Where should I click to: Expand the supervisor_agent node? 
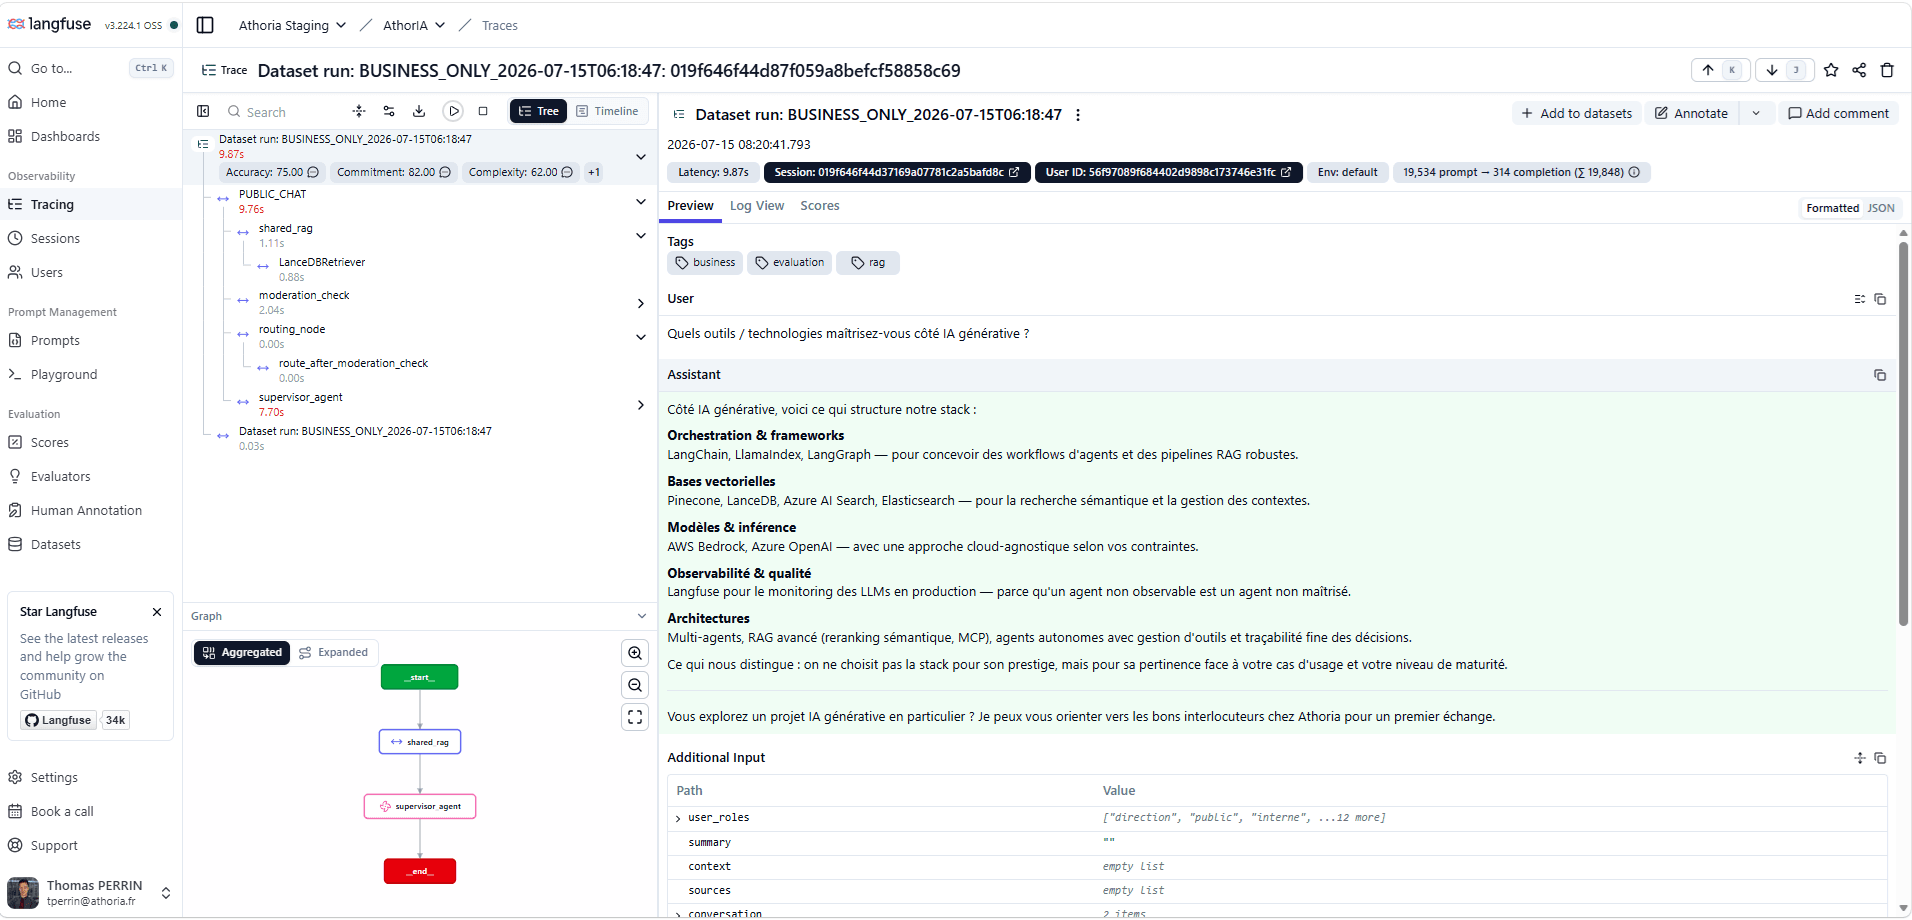641,405
